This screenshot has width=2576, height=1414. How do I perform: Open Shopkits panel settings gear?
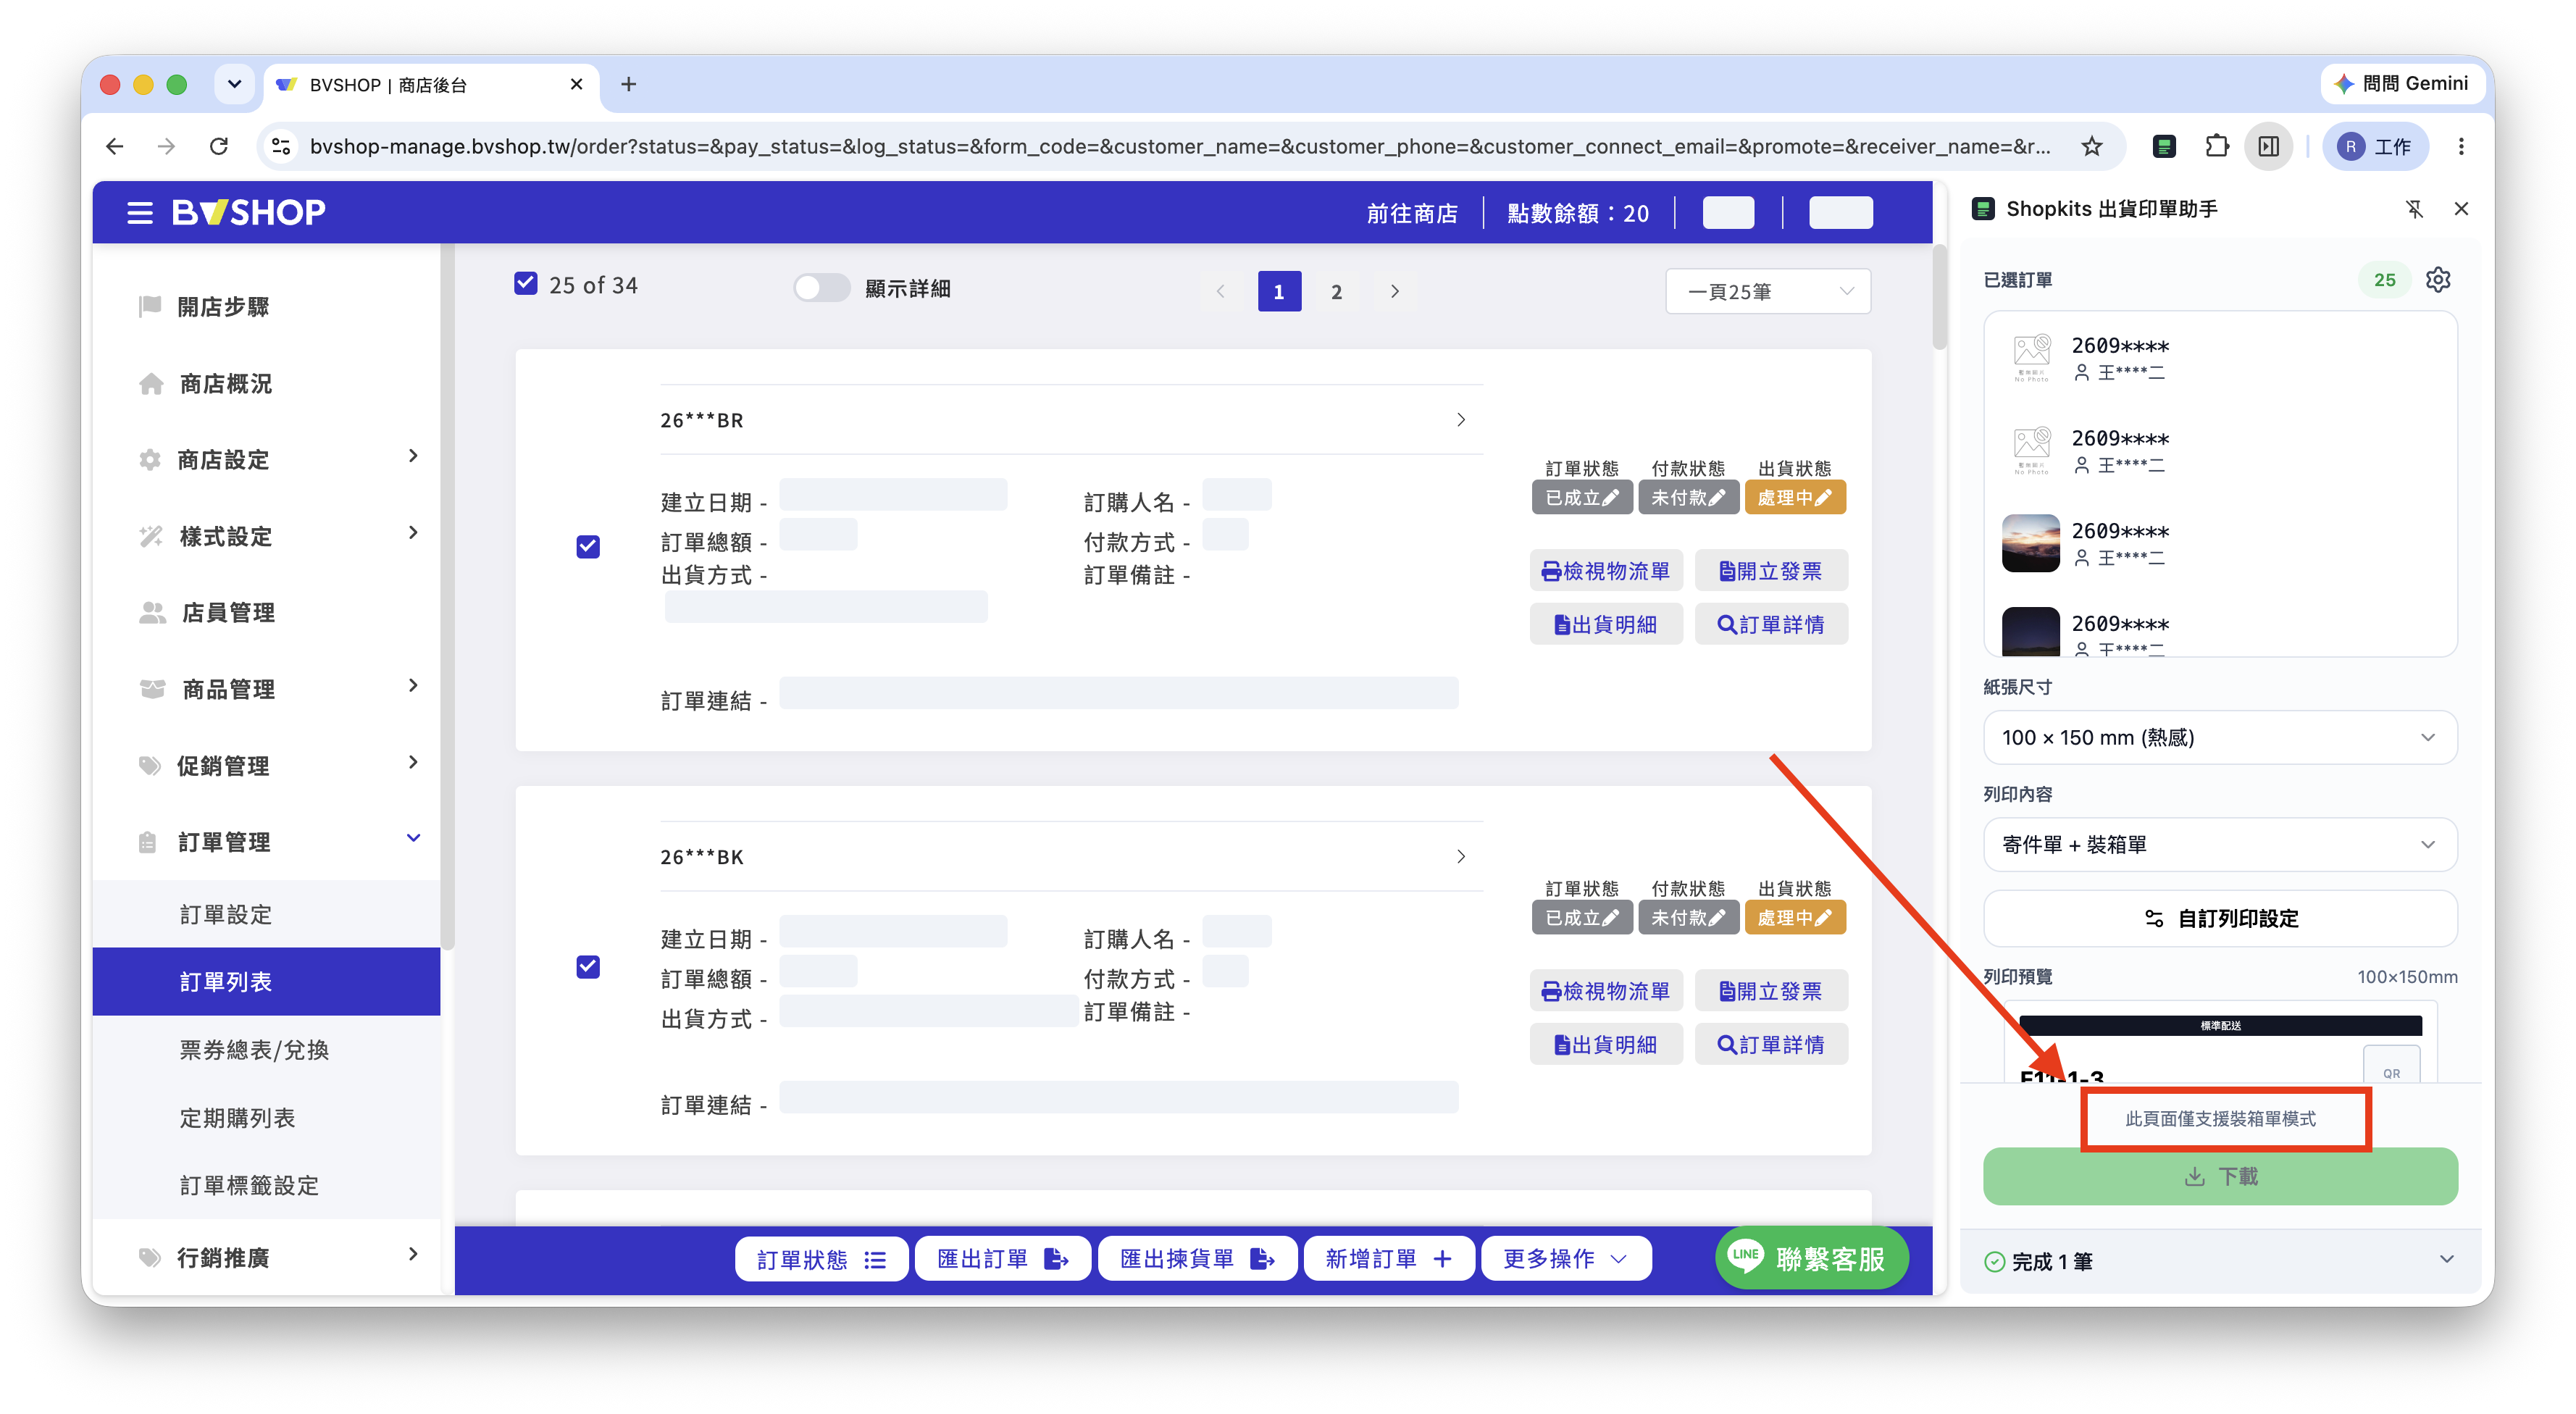[2438, 280]
